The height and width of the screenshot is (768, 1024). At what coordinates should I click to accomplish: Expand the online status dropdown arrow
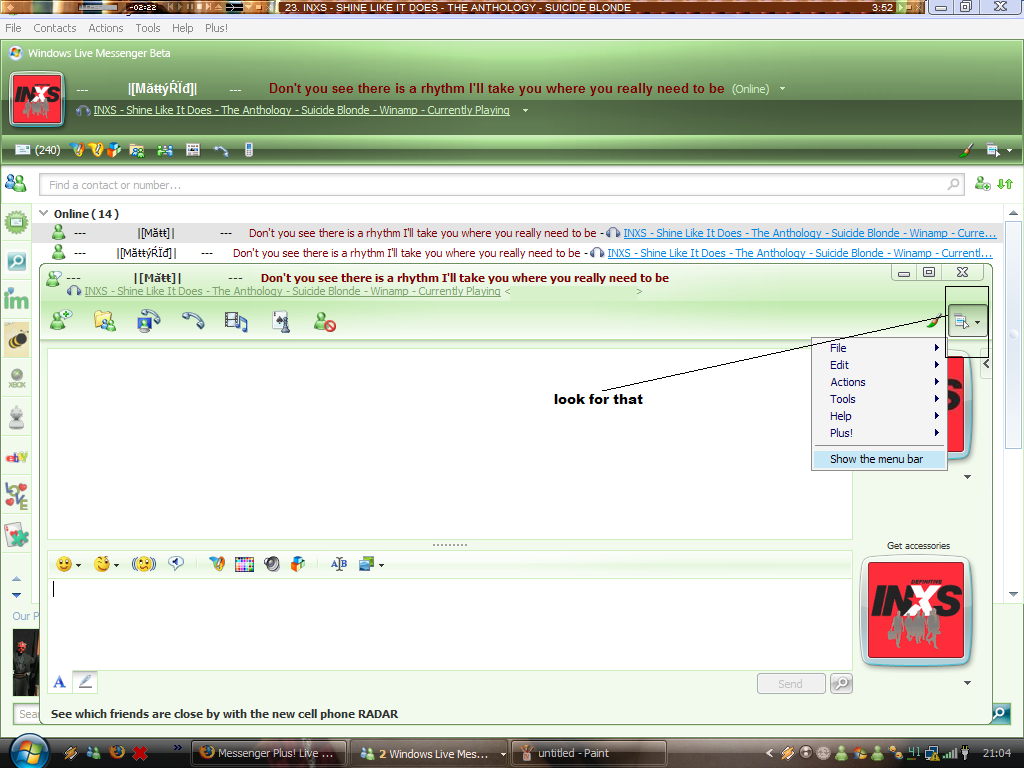[782, 89]
